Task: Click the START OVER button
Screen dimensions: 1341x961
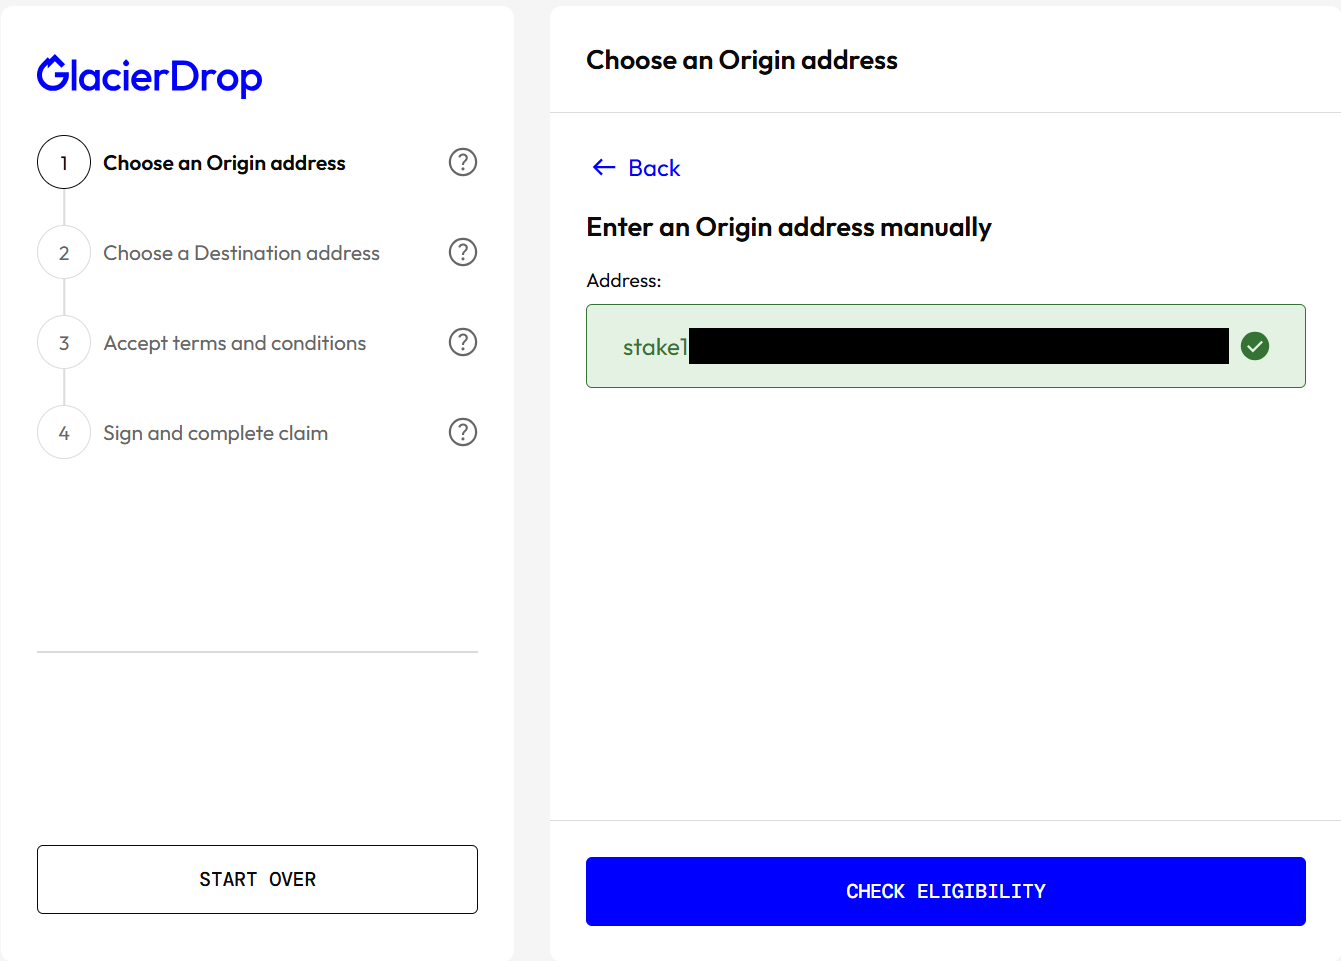Action: (x=257, y=879)
